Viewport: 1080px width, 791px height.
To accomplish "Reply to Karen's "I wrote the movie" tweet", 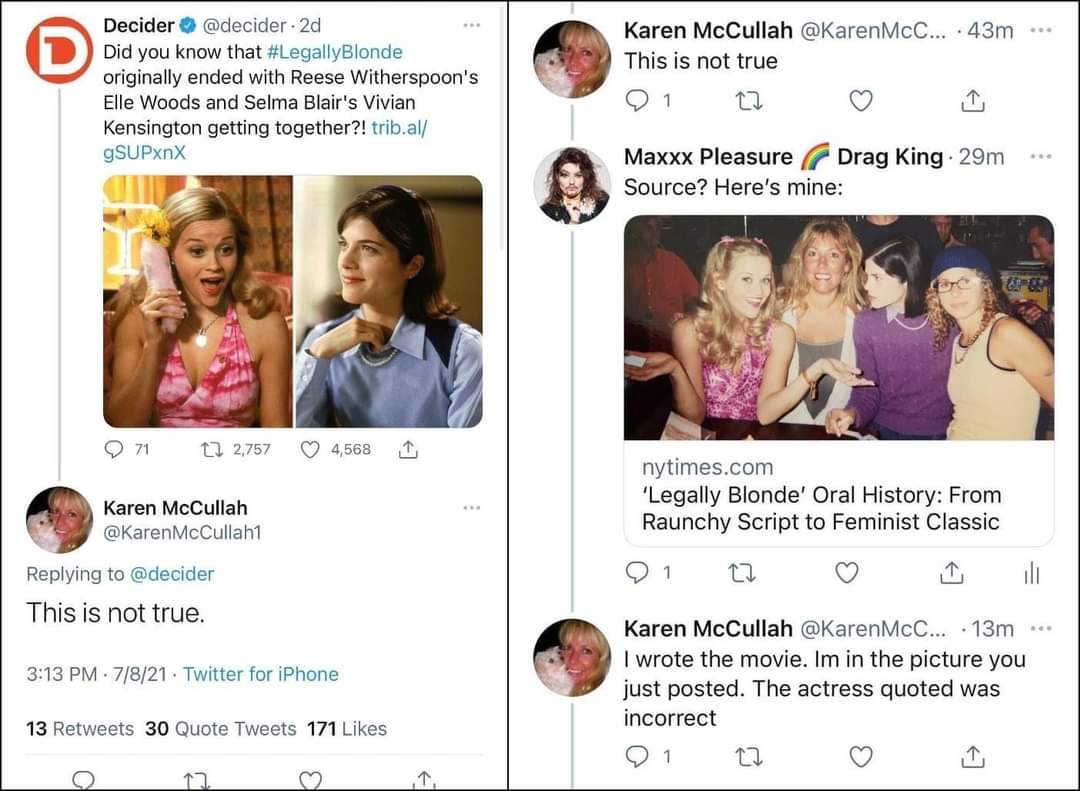I will click(x=637, y=757).
